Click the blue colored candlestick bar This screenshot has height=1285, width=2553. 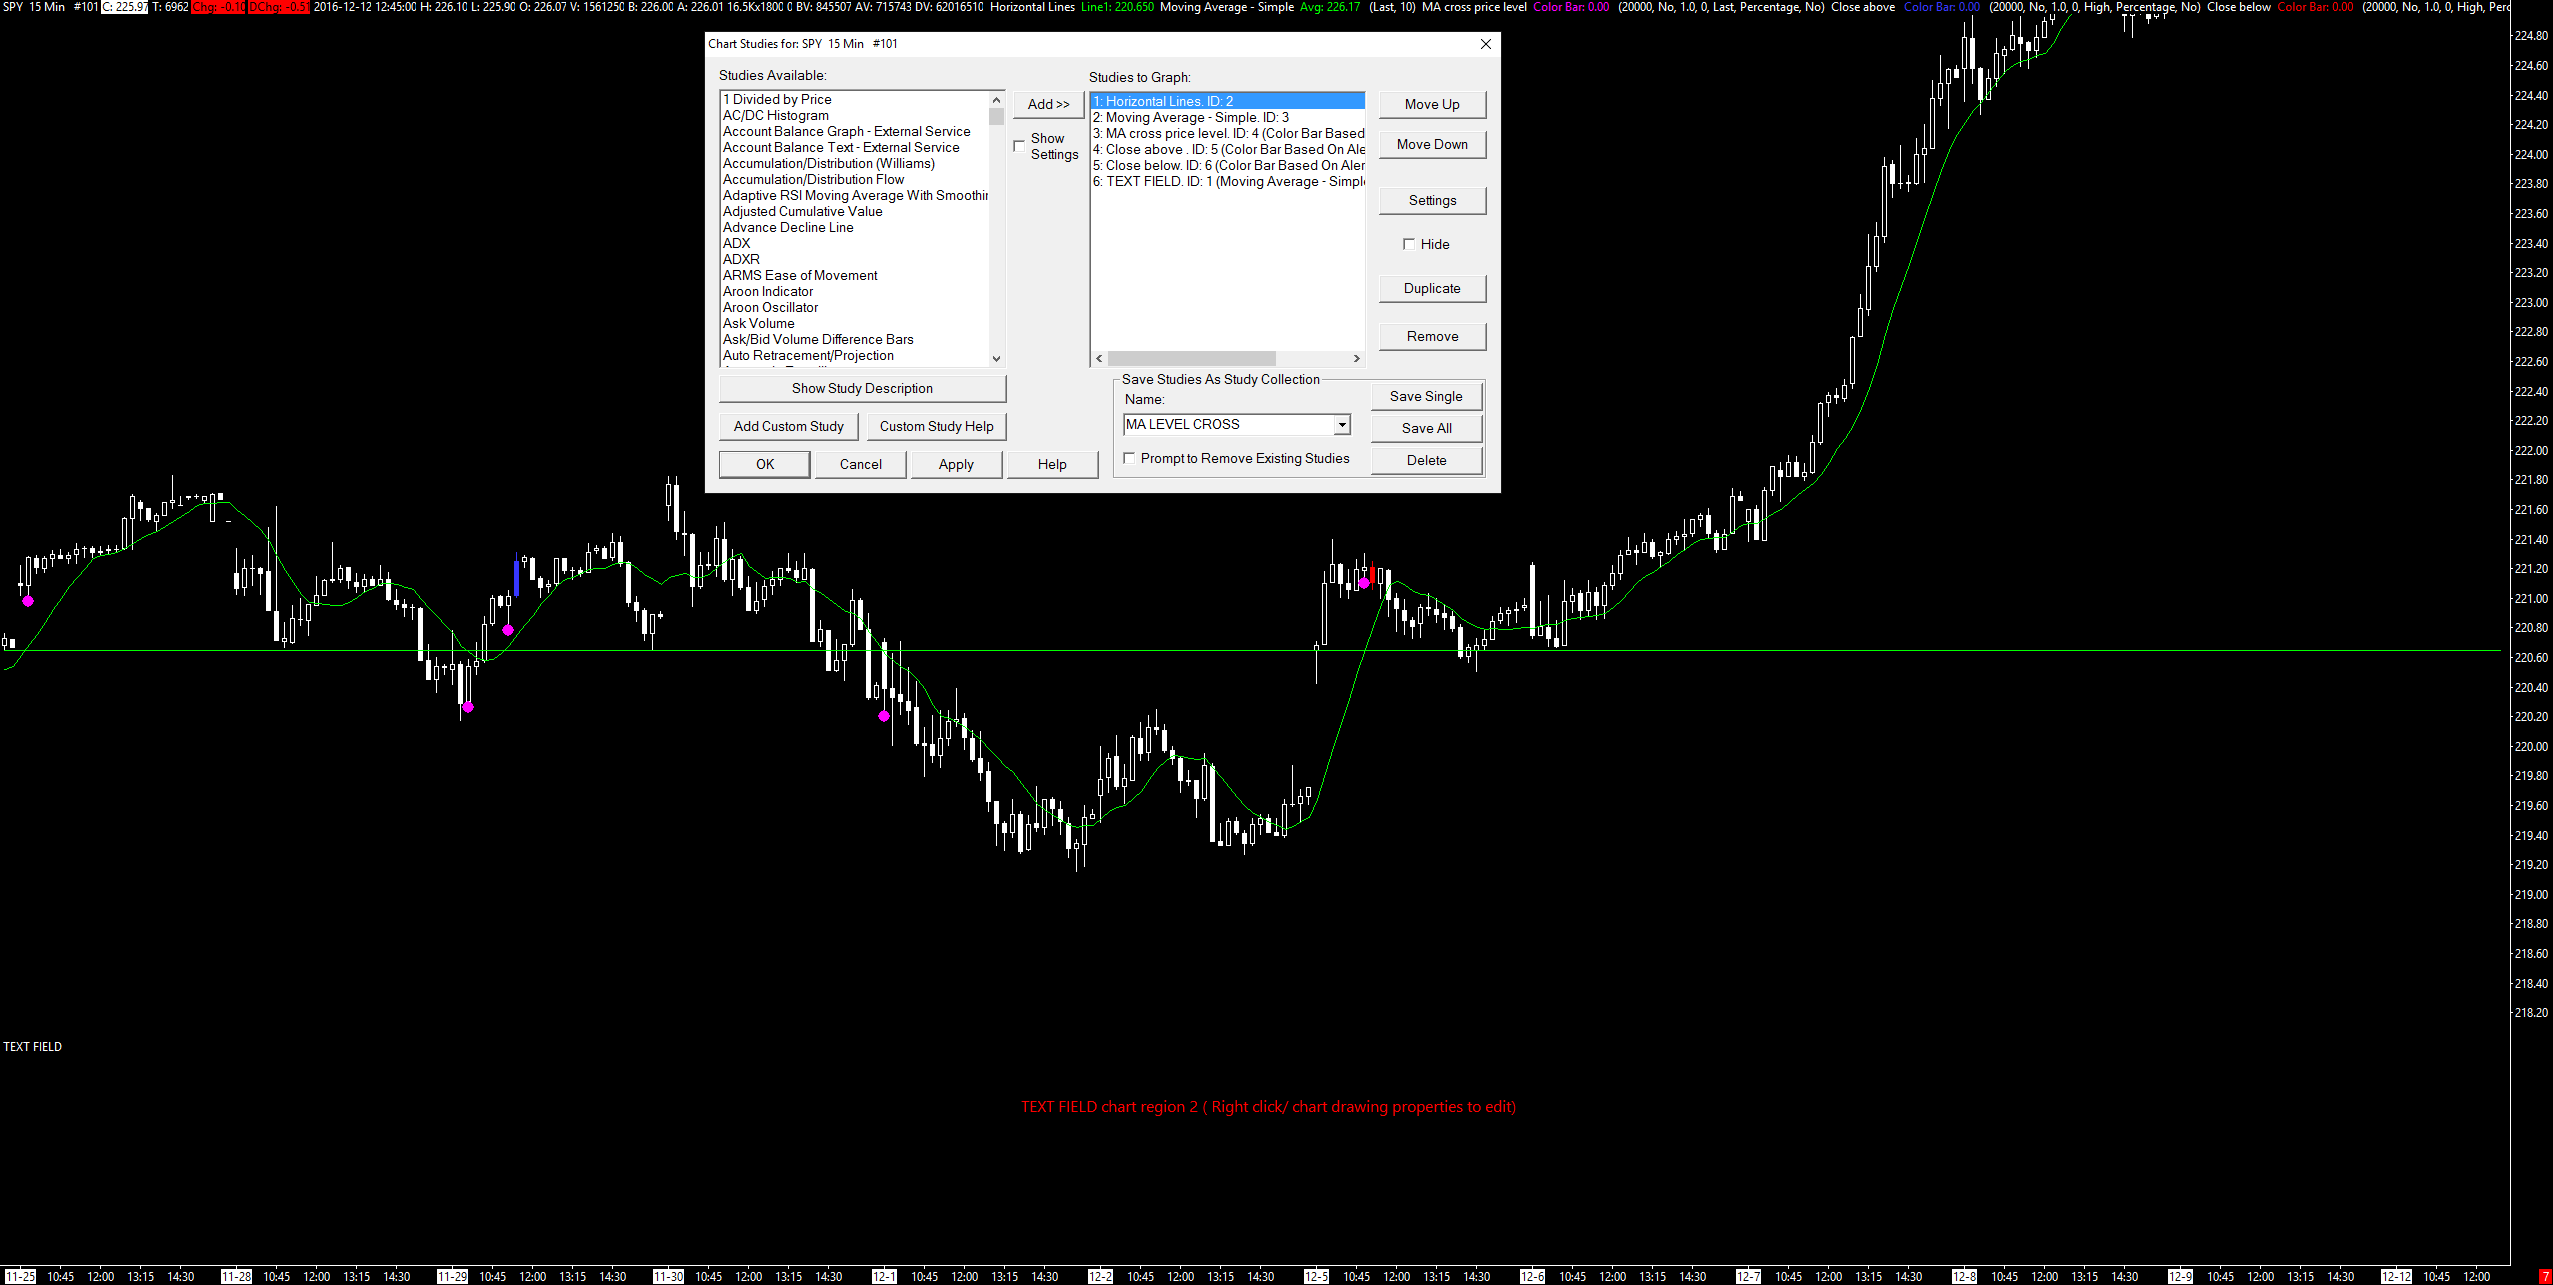[x=516, y=577]
